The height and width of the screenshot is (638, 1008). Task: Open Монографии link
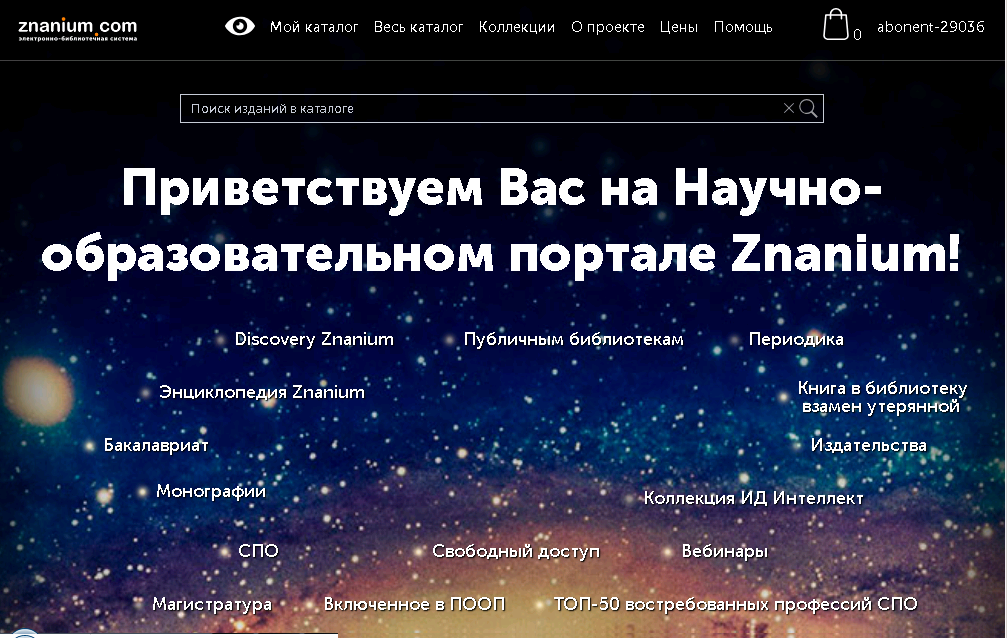coord(211,491)
